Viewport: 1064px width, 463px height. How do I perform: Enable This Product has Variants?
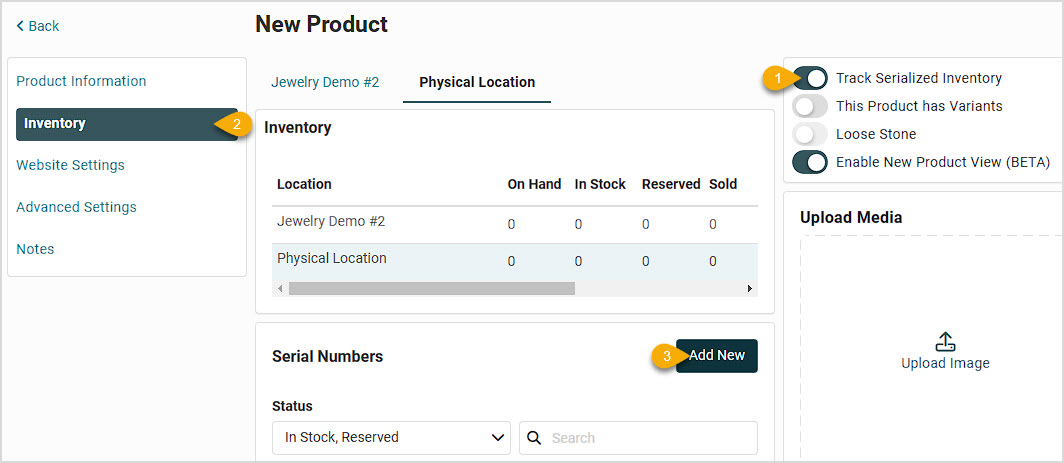pos(810,107)
